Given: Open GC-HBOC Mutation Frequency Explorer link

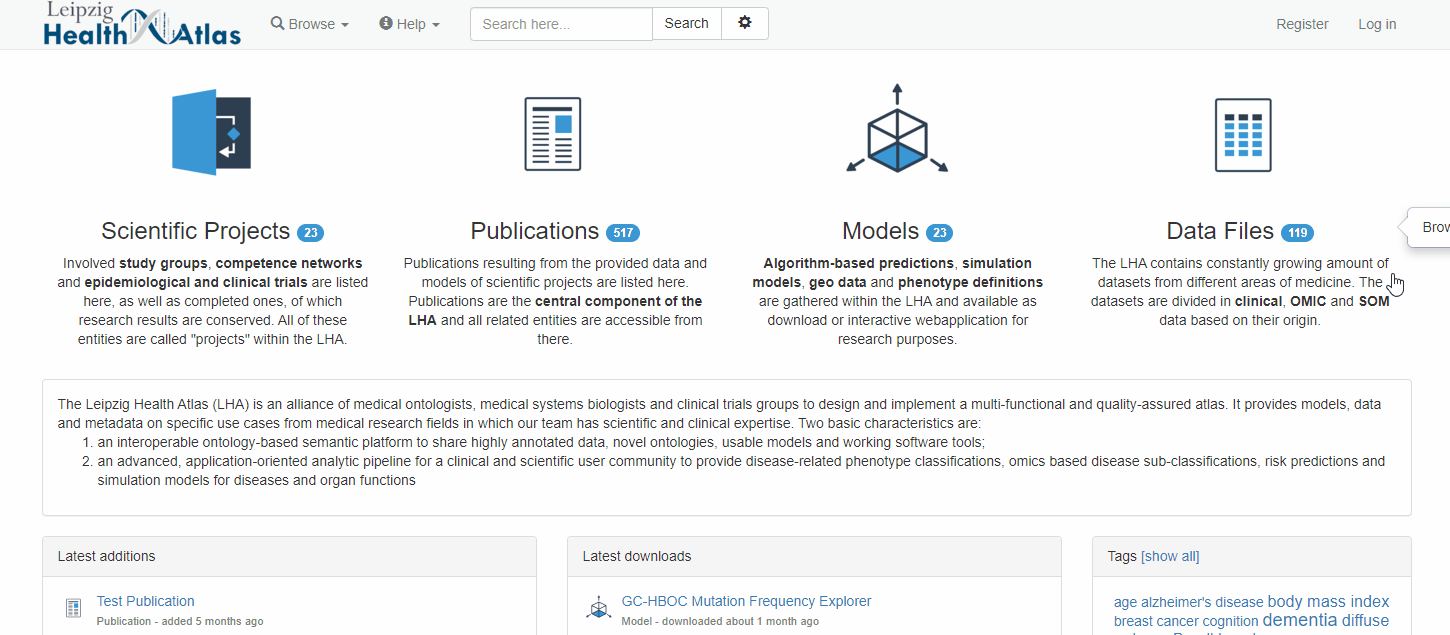Looking at the screenshot, I should point(746,601).
